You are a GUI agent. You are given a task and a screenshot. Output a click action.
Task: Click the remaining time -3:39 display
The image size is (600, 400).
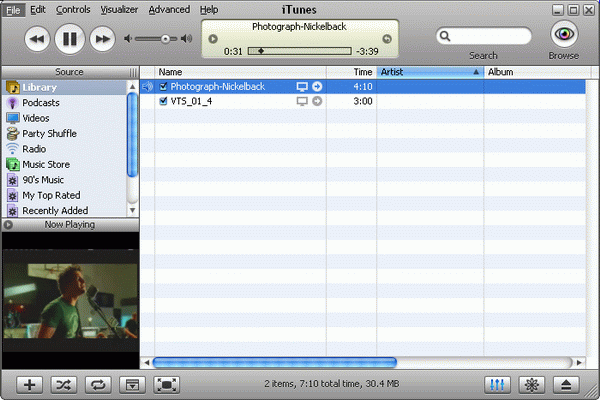tap(367, 51)
